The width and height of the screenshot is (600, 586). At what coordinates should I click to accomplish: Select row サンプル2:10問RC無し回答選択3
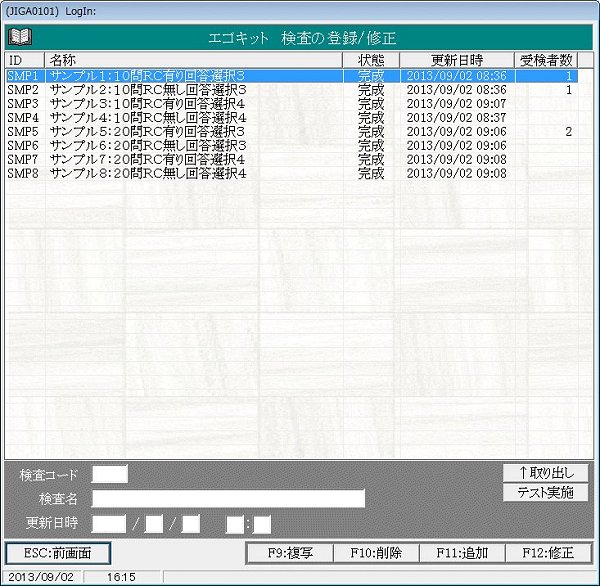[x=292, y=90]
